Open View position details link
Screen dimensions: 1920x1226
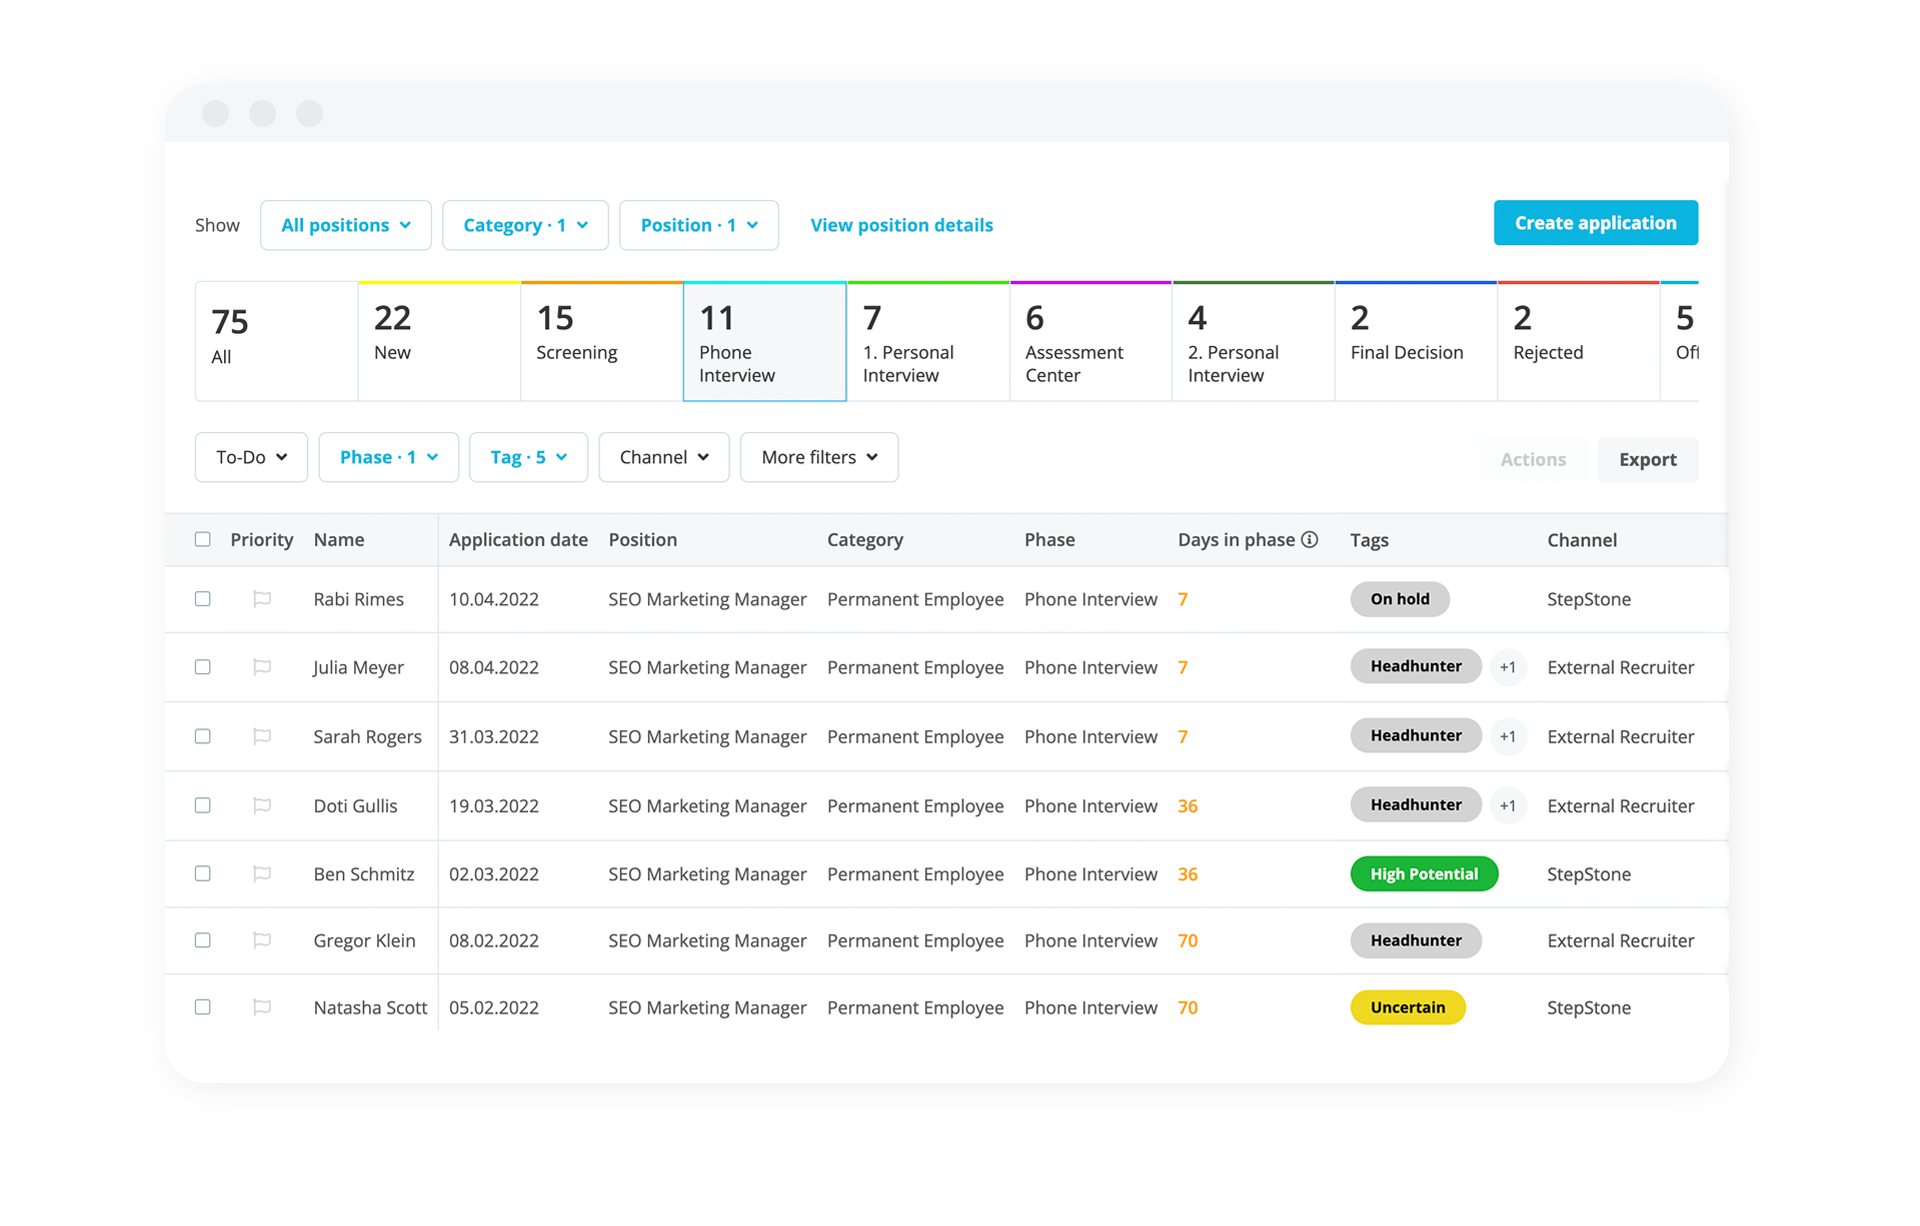pyautogui.click(x=901, y=225)
